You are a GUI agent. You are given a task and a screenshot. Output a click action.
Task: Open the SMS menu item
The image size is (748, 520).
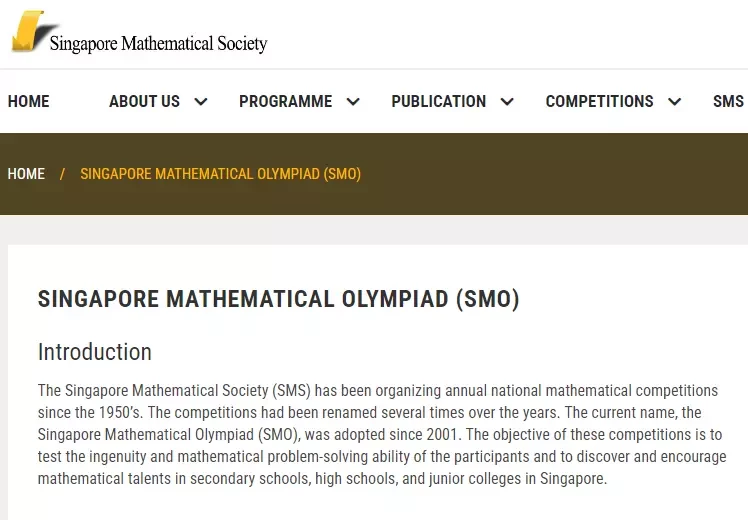(728, 101)
